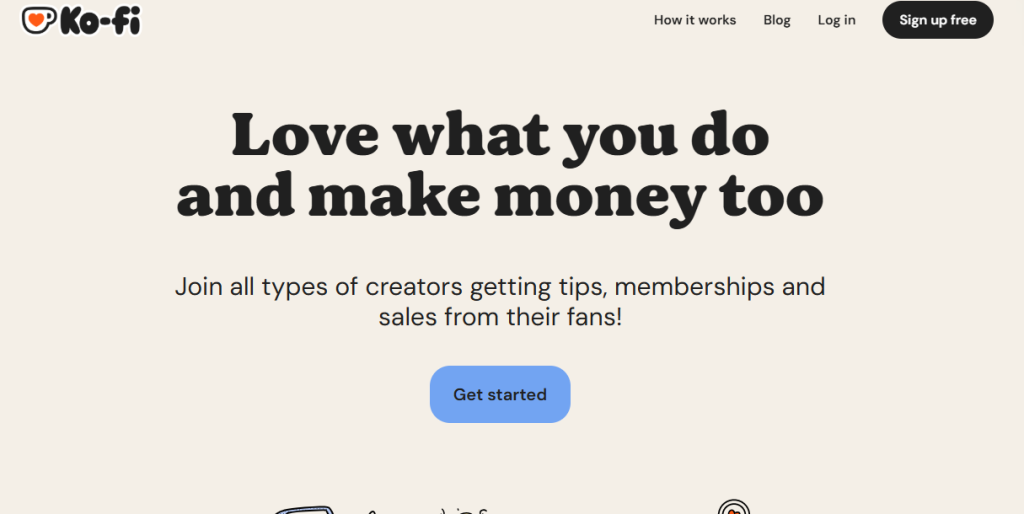1024x514 pixels.
Task: Click the circular heart target illustration
Action: (733, 507)
